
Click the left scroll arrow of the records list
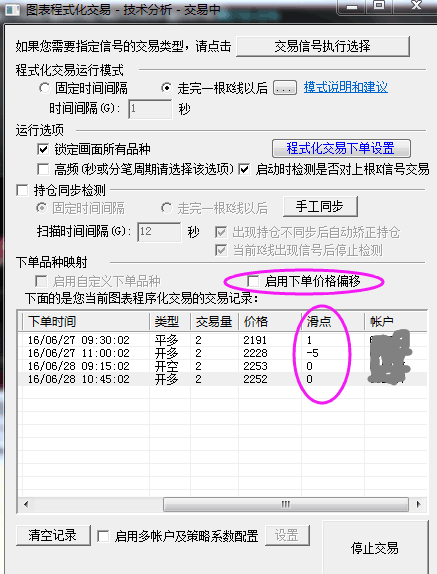tap(26, 504)
